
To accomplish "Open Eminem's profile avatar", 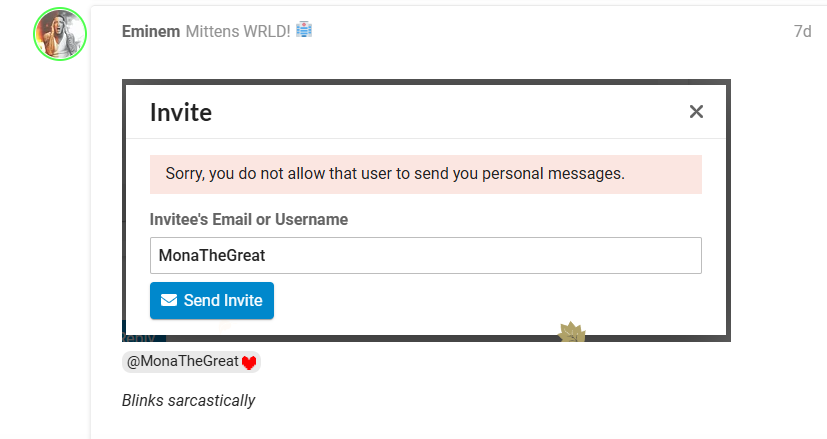I will [60, 33].
